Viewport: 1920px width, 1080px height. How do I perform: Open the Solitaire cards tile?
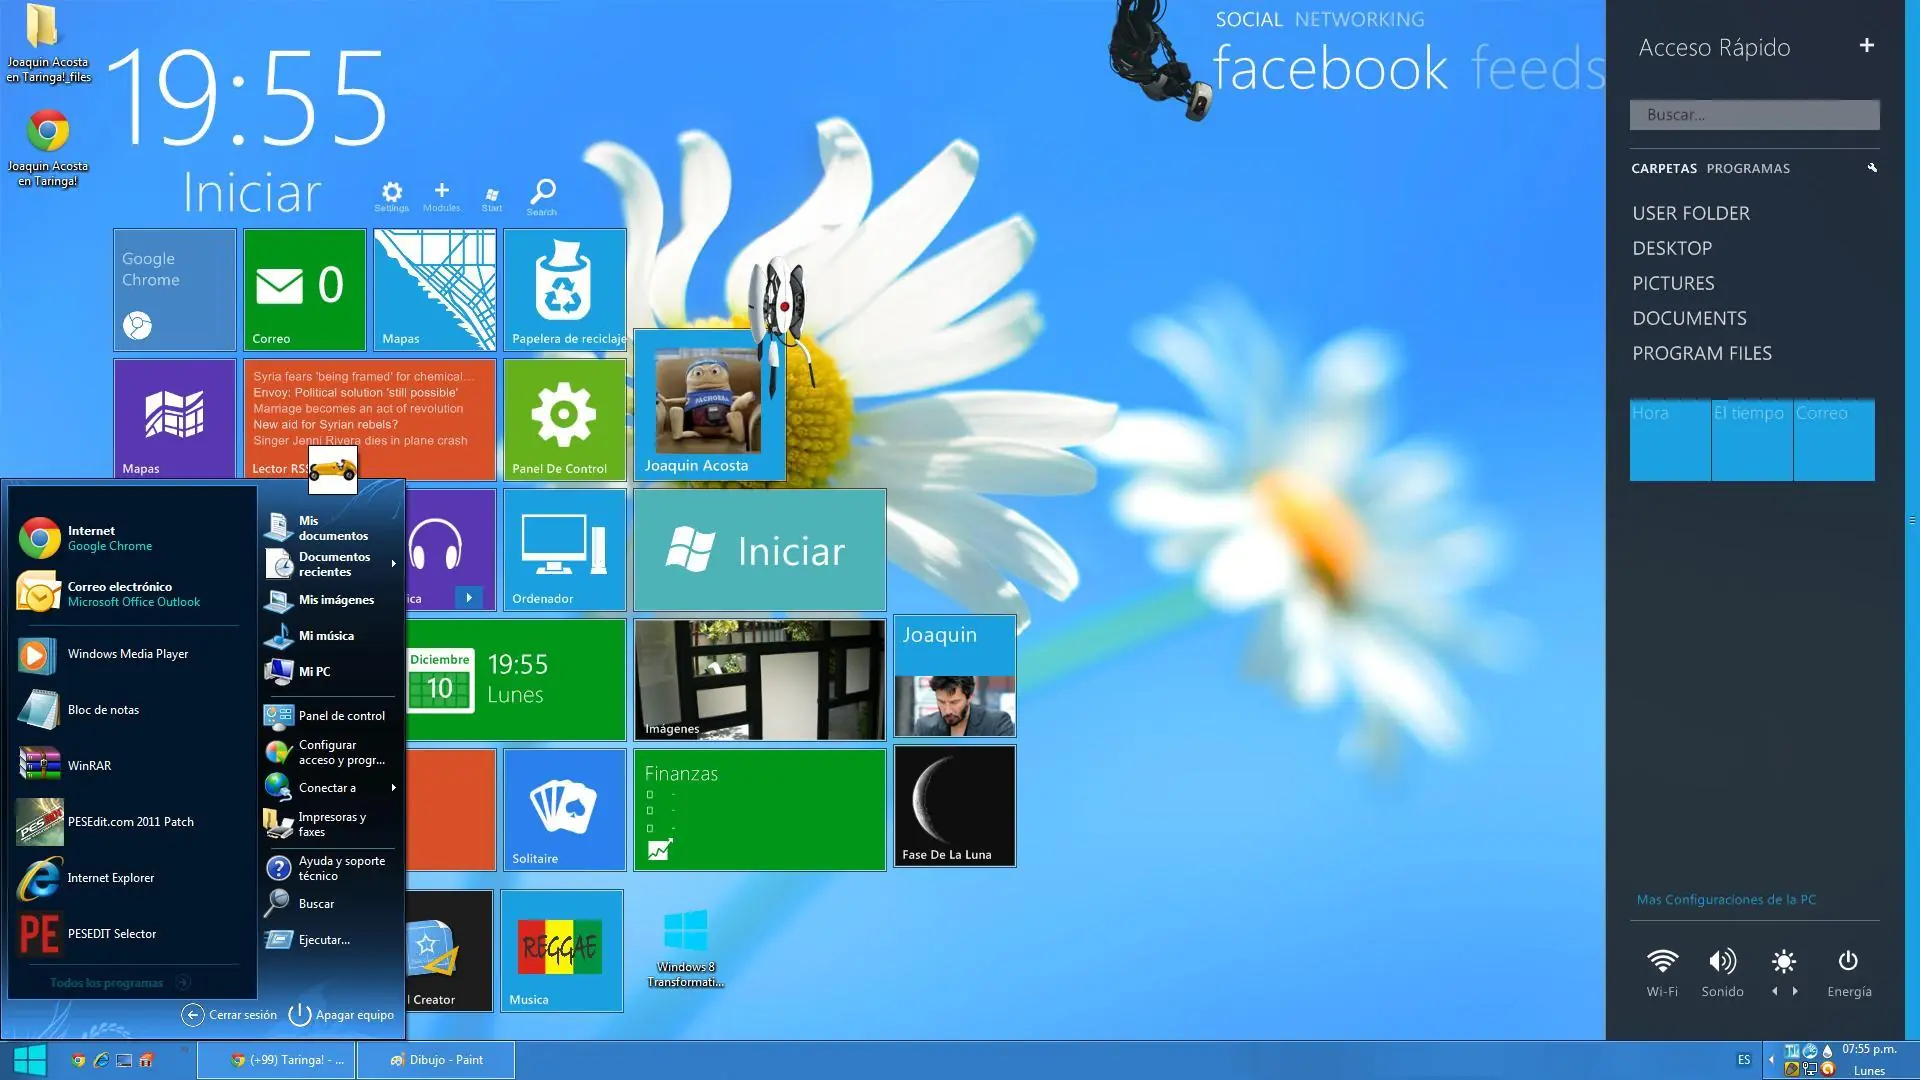point(565,809)
